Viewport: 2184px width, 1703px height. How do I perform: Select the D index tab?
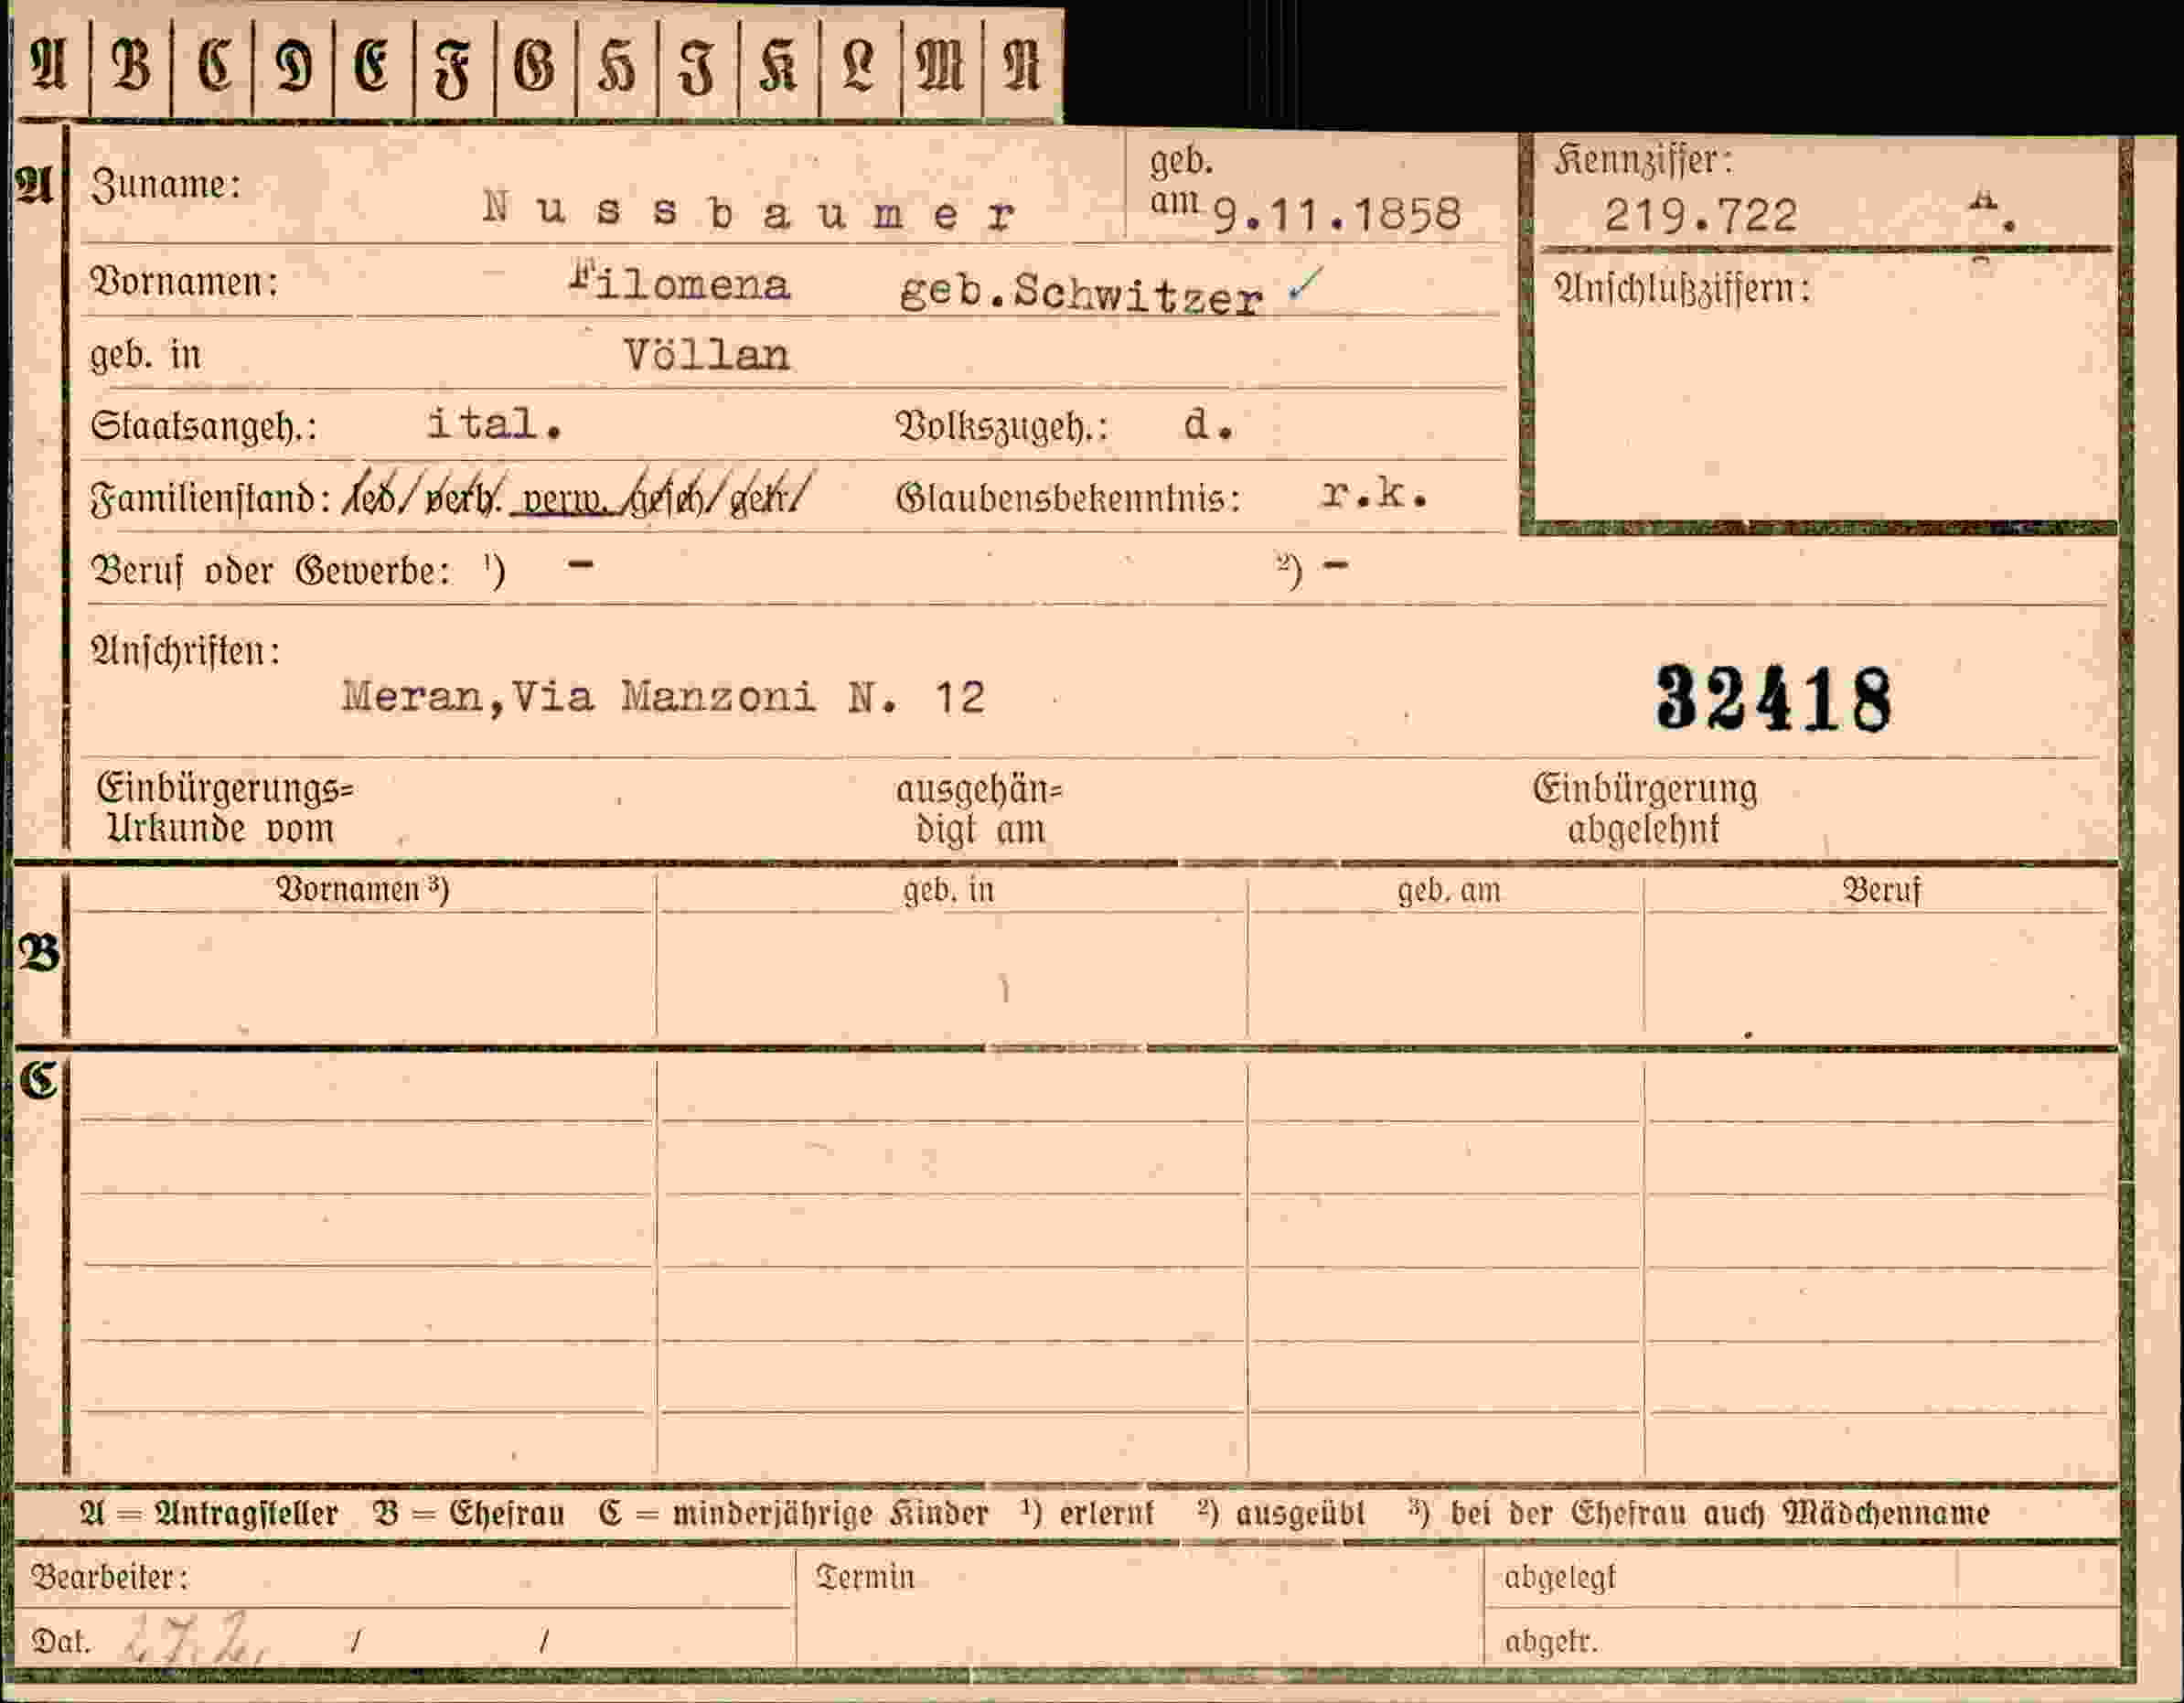pyautogui.click(x=293, y=67)
